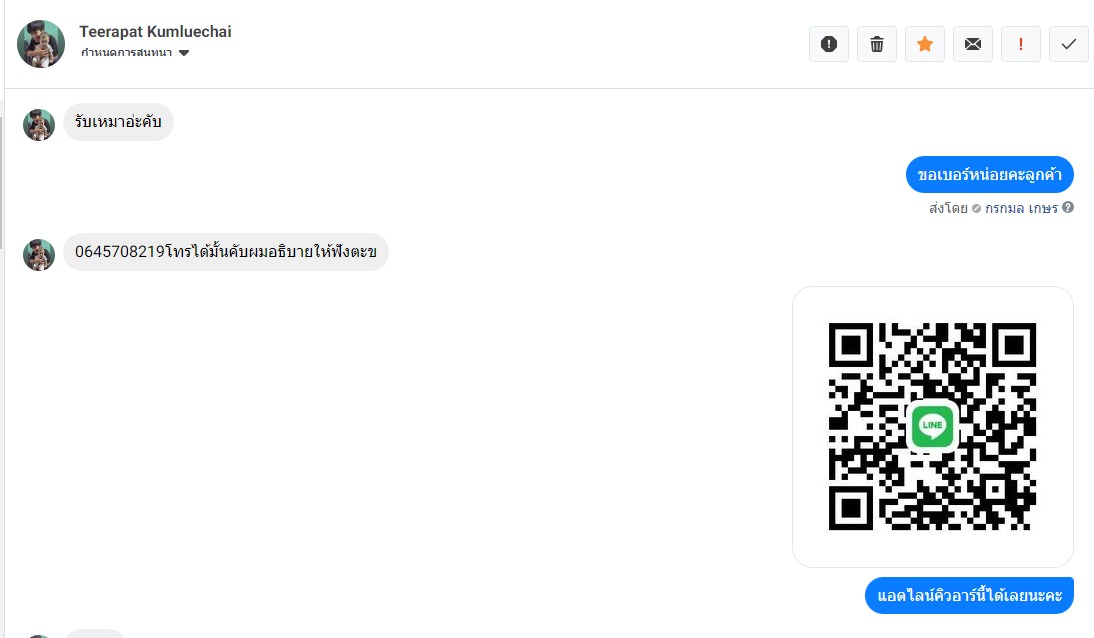Screen dimensions: 1094x638
Task: Toggle the orange star follow-up icon
Action: (925, 44)
